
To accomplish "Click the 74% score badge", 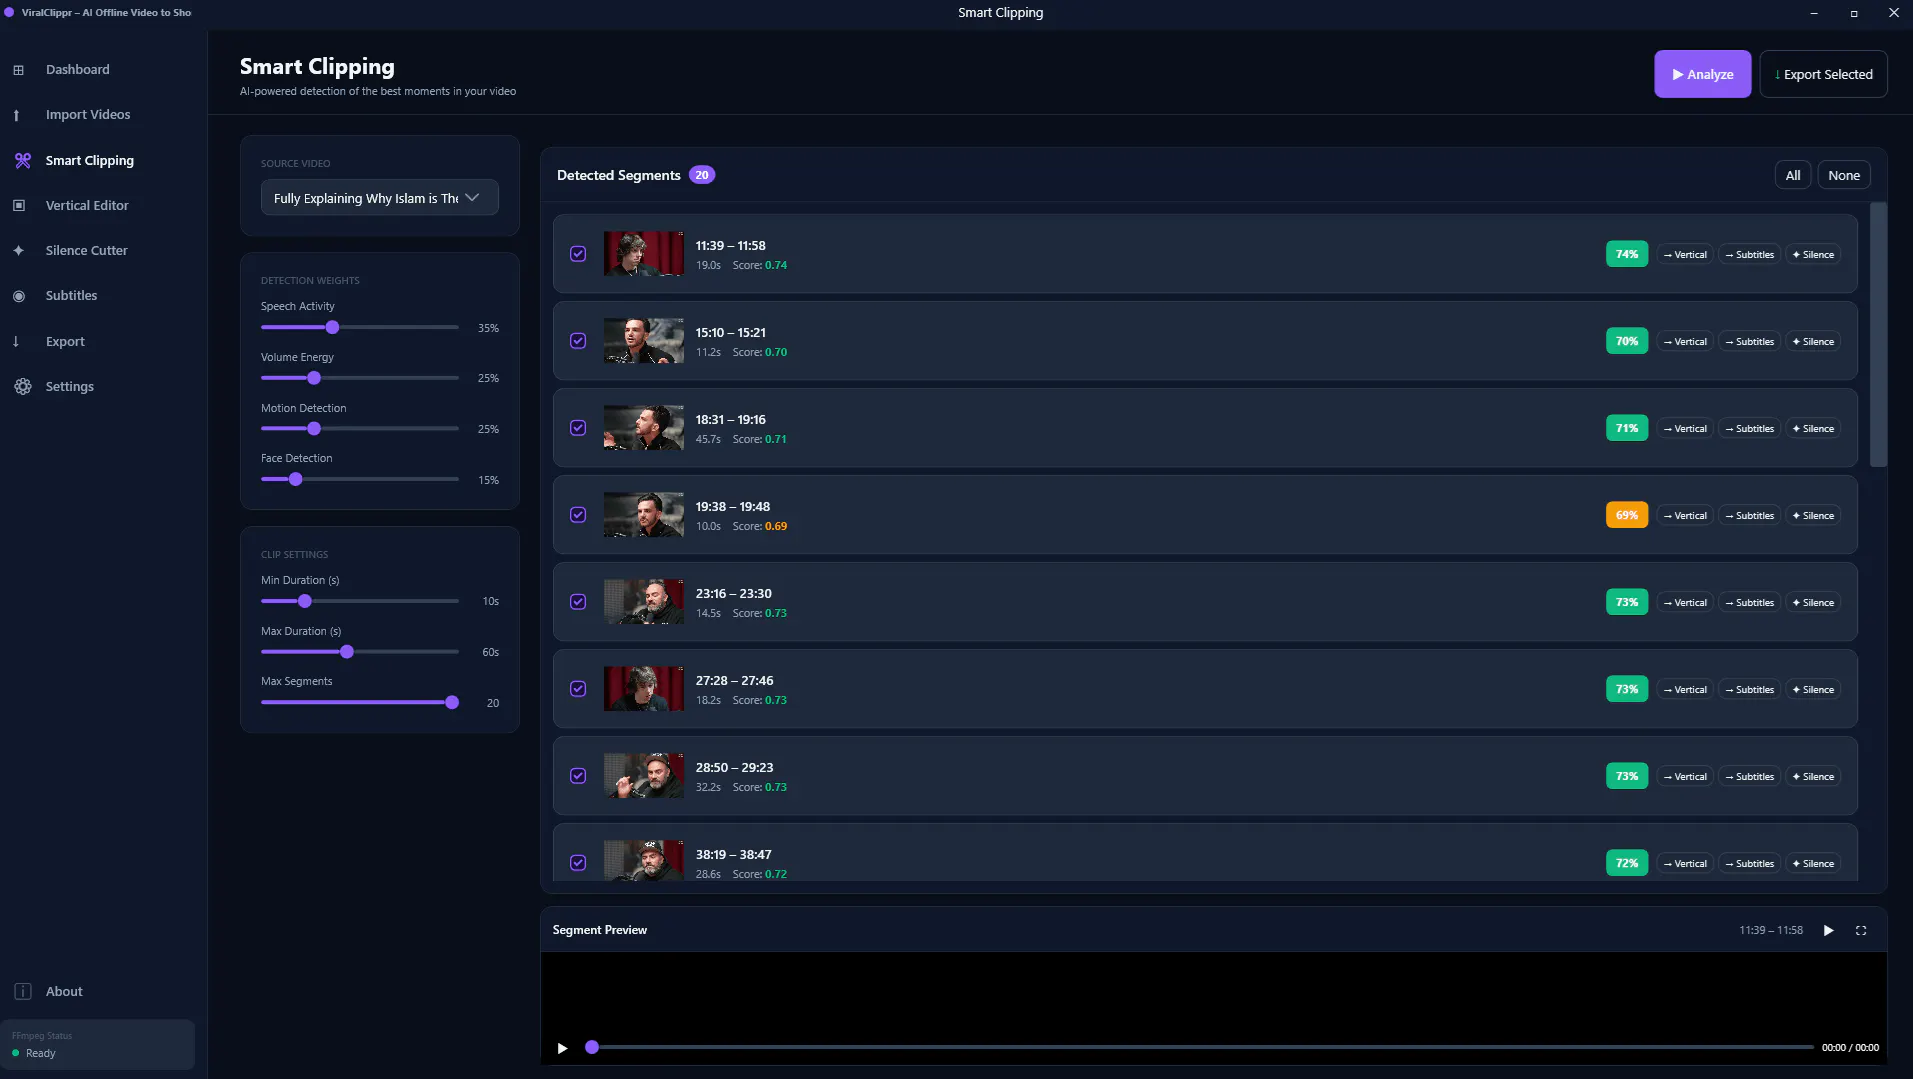I will coord(1627,254).
